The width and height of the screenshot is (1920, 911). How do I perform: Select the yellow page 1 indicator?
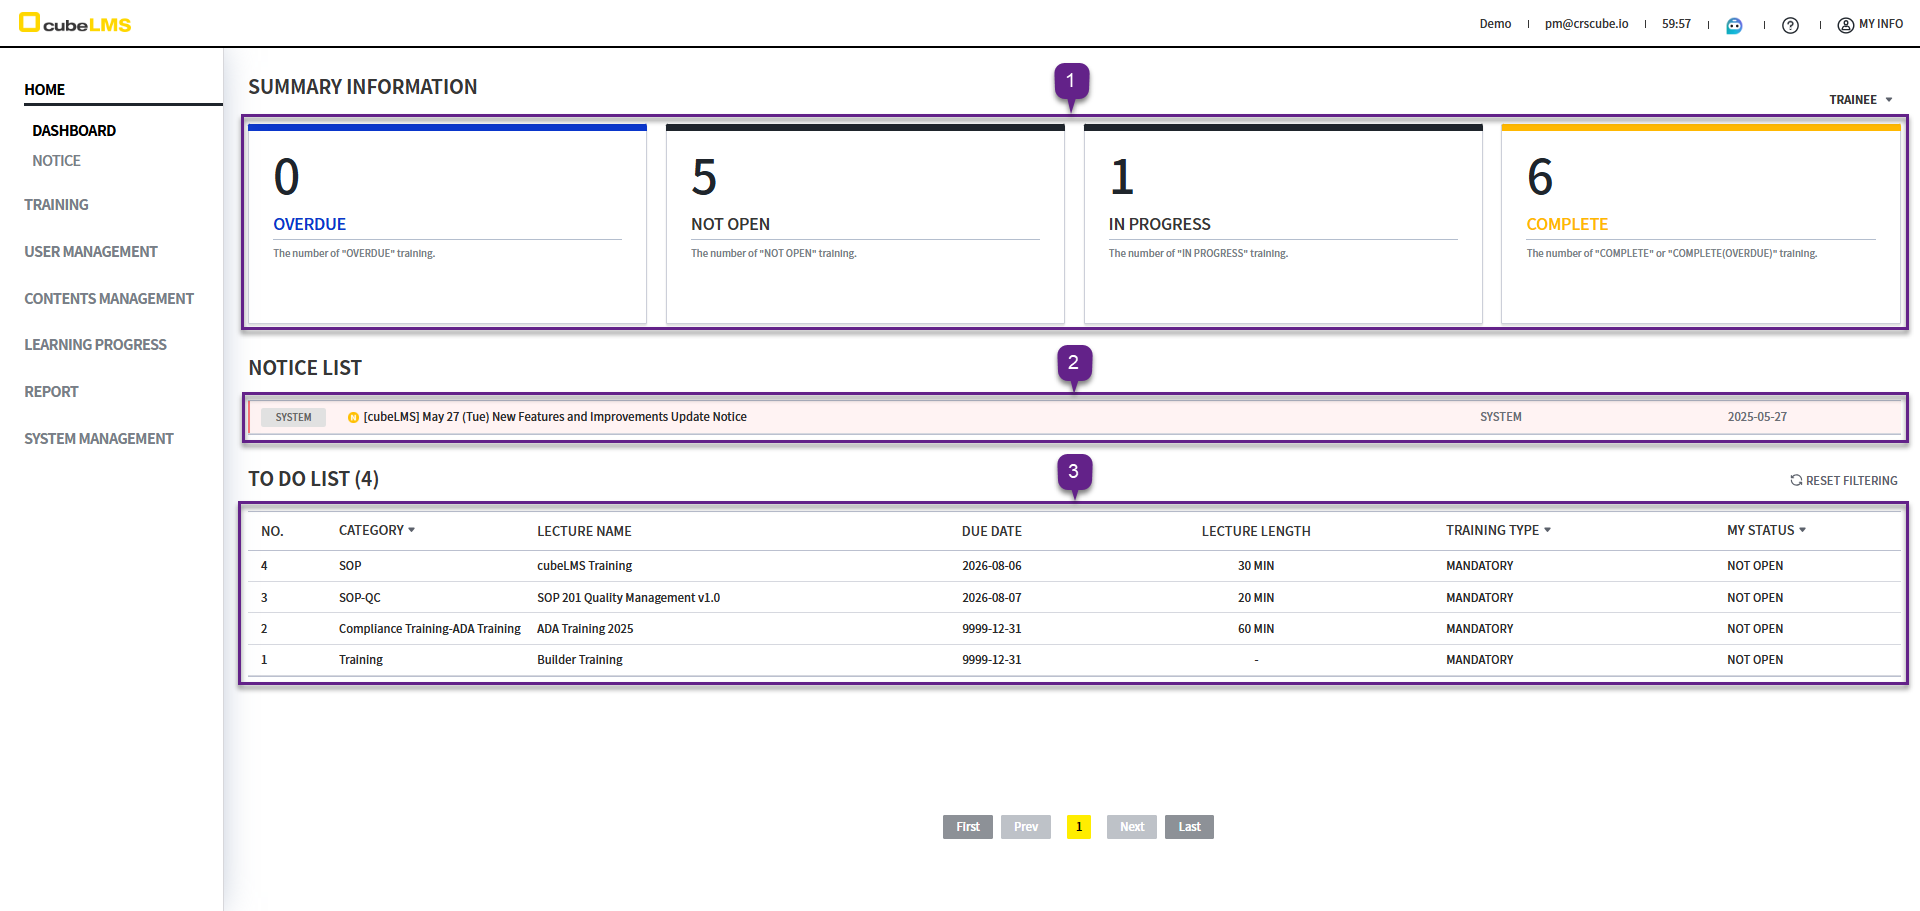click(x=1079, y=827)
